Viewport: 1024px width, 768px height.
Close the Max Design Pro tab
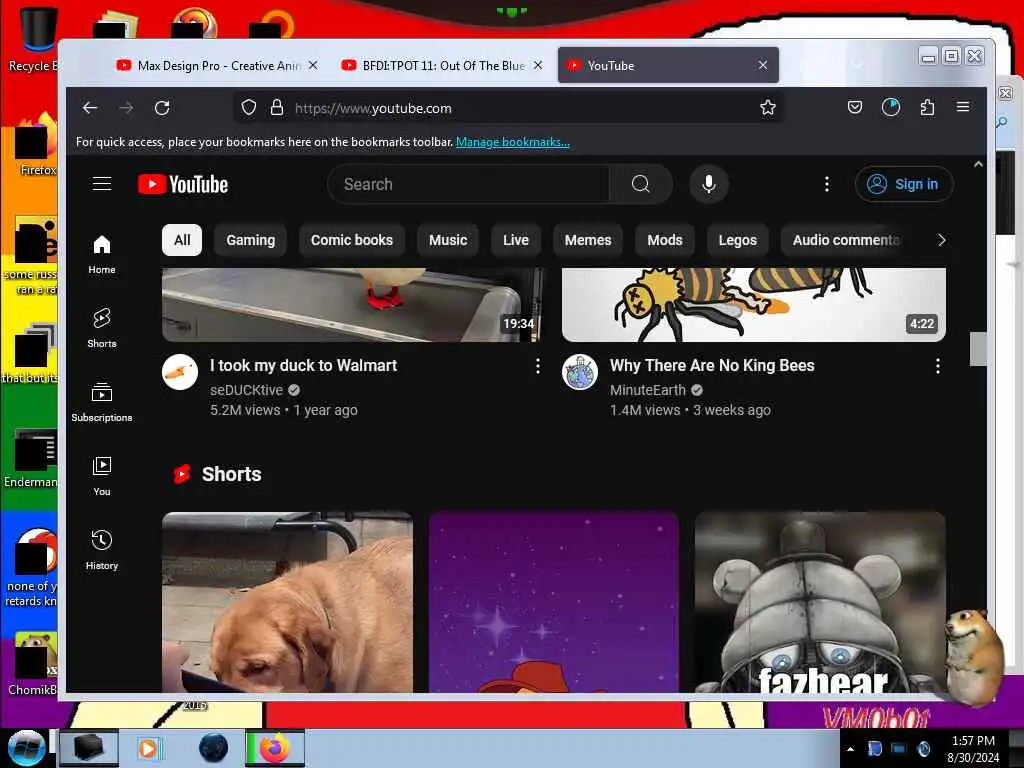click(x=313, y=65)
